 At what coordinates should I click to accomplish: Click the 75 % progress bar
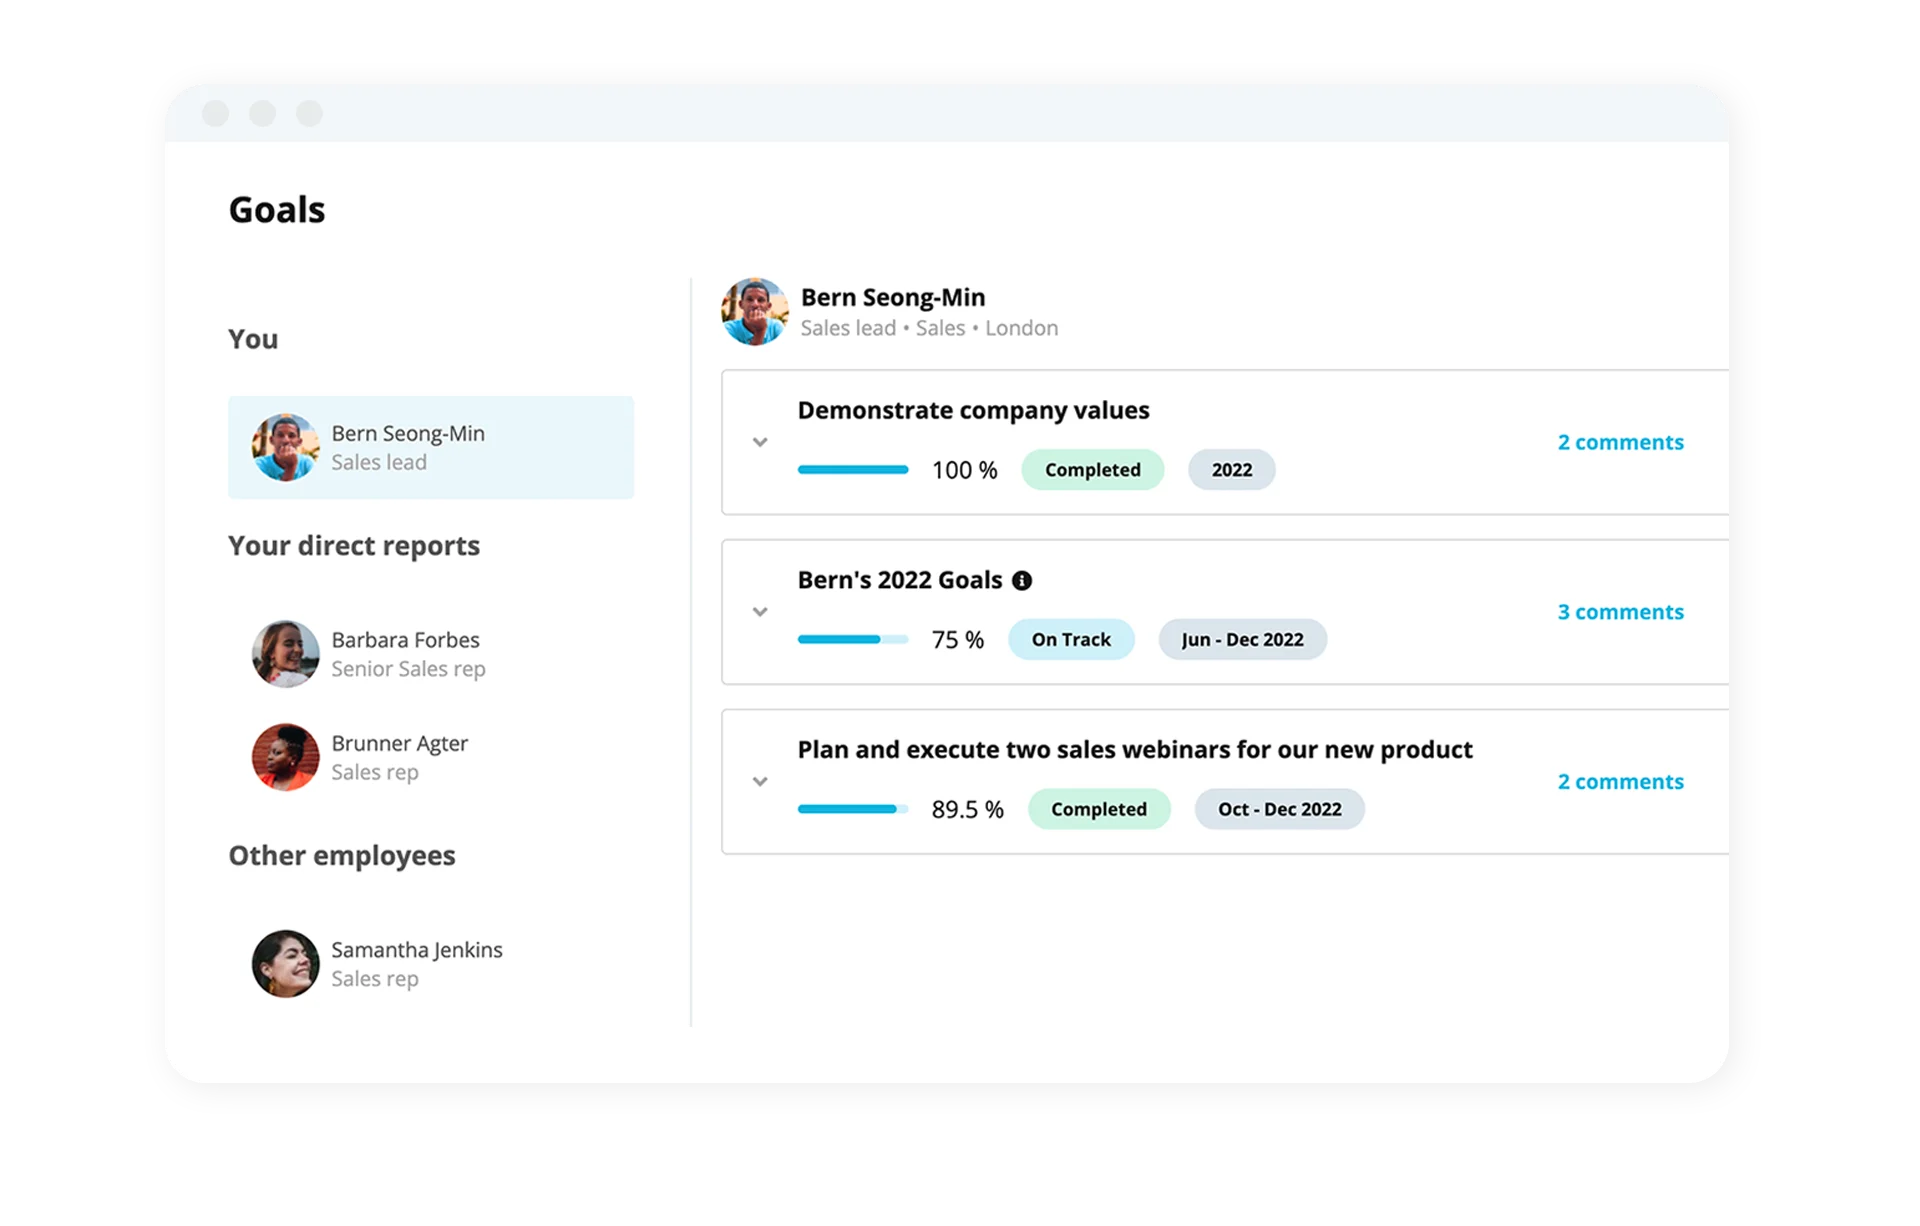click(x=852, y=640)
